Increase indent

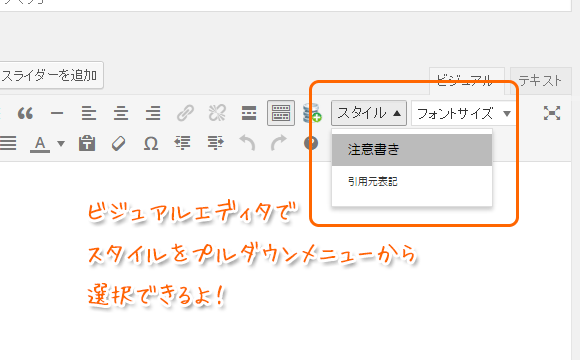[x=215, y=143]
